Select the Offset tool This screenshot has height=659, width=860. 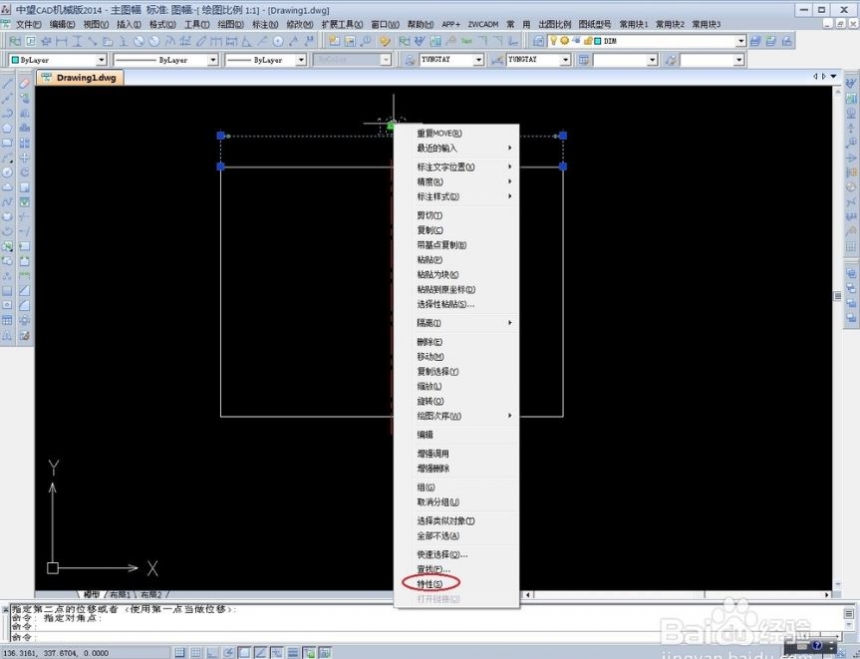tap(24, 128)
